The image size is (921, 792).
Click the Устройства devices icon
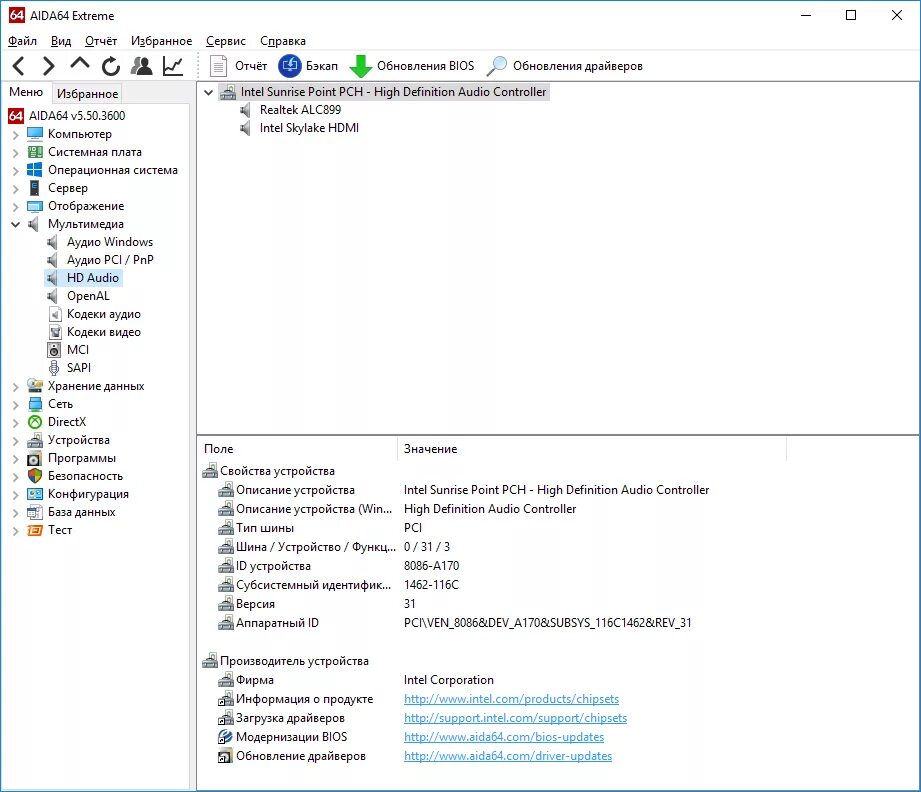point(35,440)
